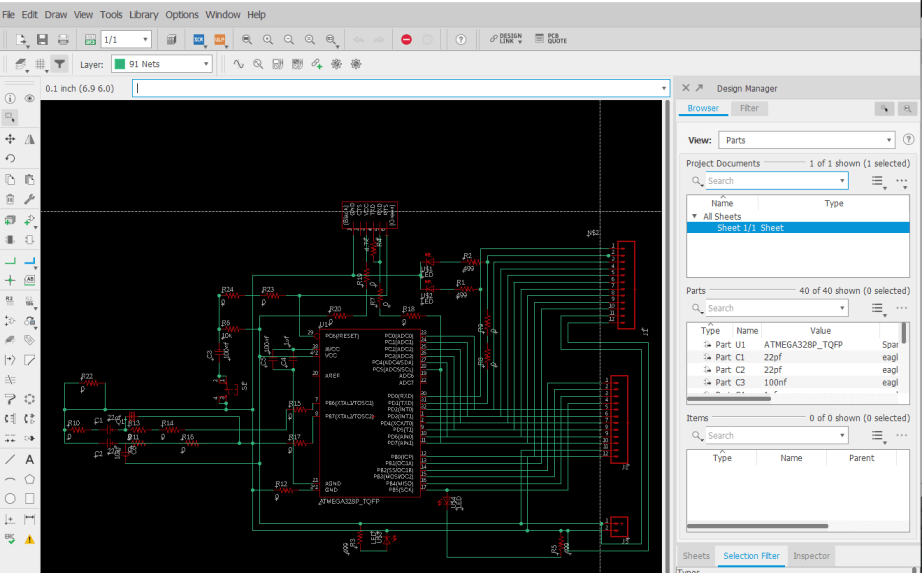Collapse the All Sheets tree node
Image resolution: width=922 pixels, height=573 pixels.
pos(695,216)
